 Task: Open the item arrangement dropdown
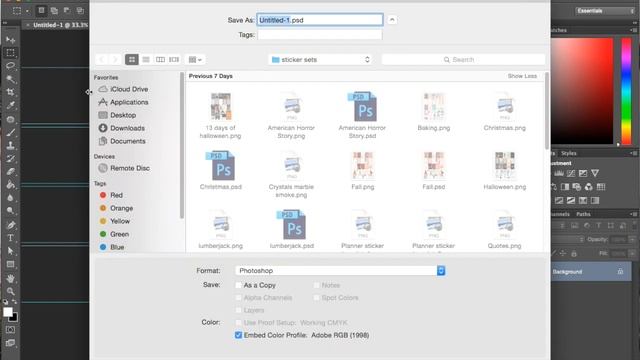coord(195,60)
